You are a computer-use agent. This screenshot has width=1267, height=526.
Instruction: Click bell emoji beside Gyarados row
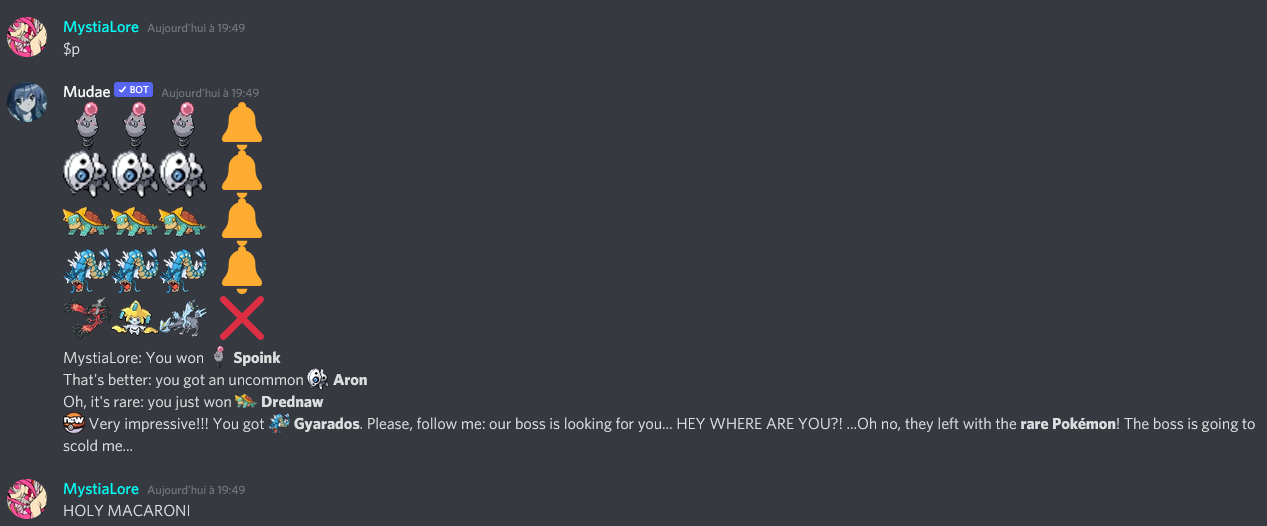point(241,270)
